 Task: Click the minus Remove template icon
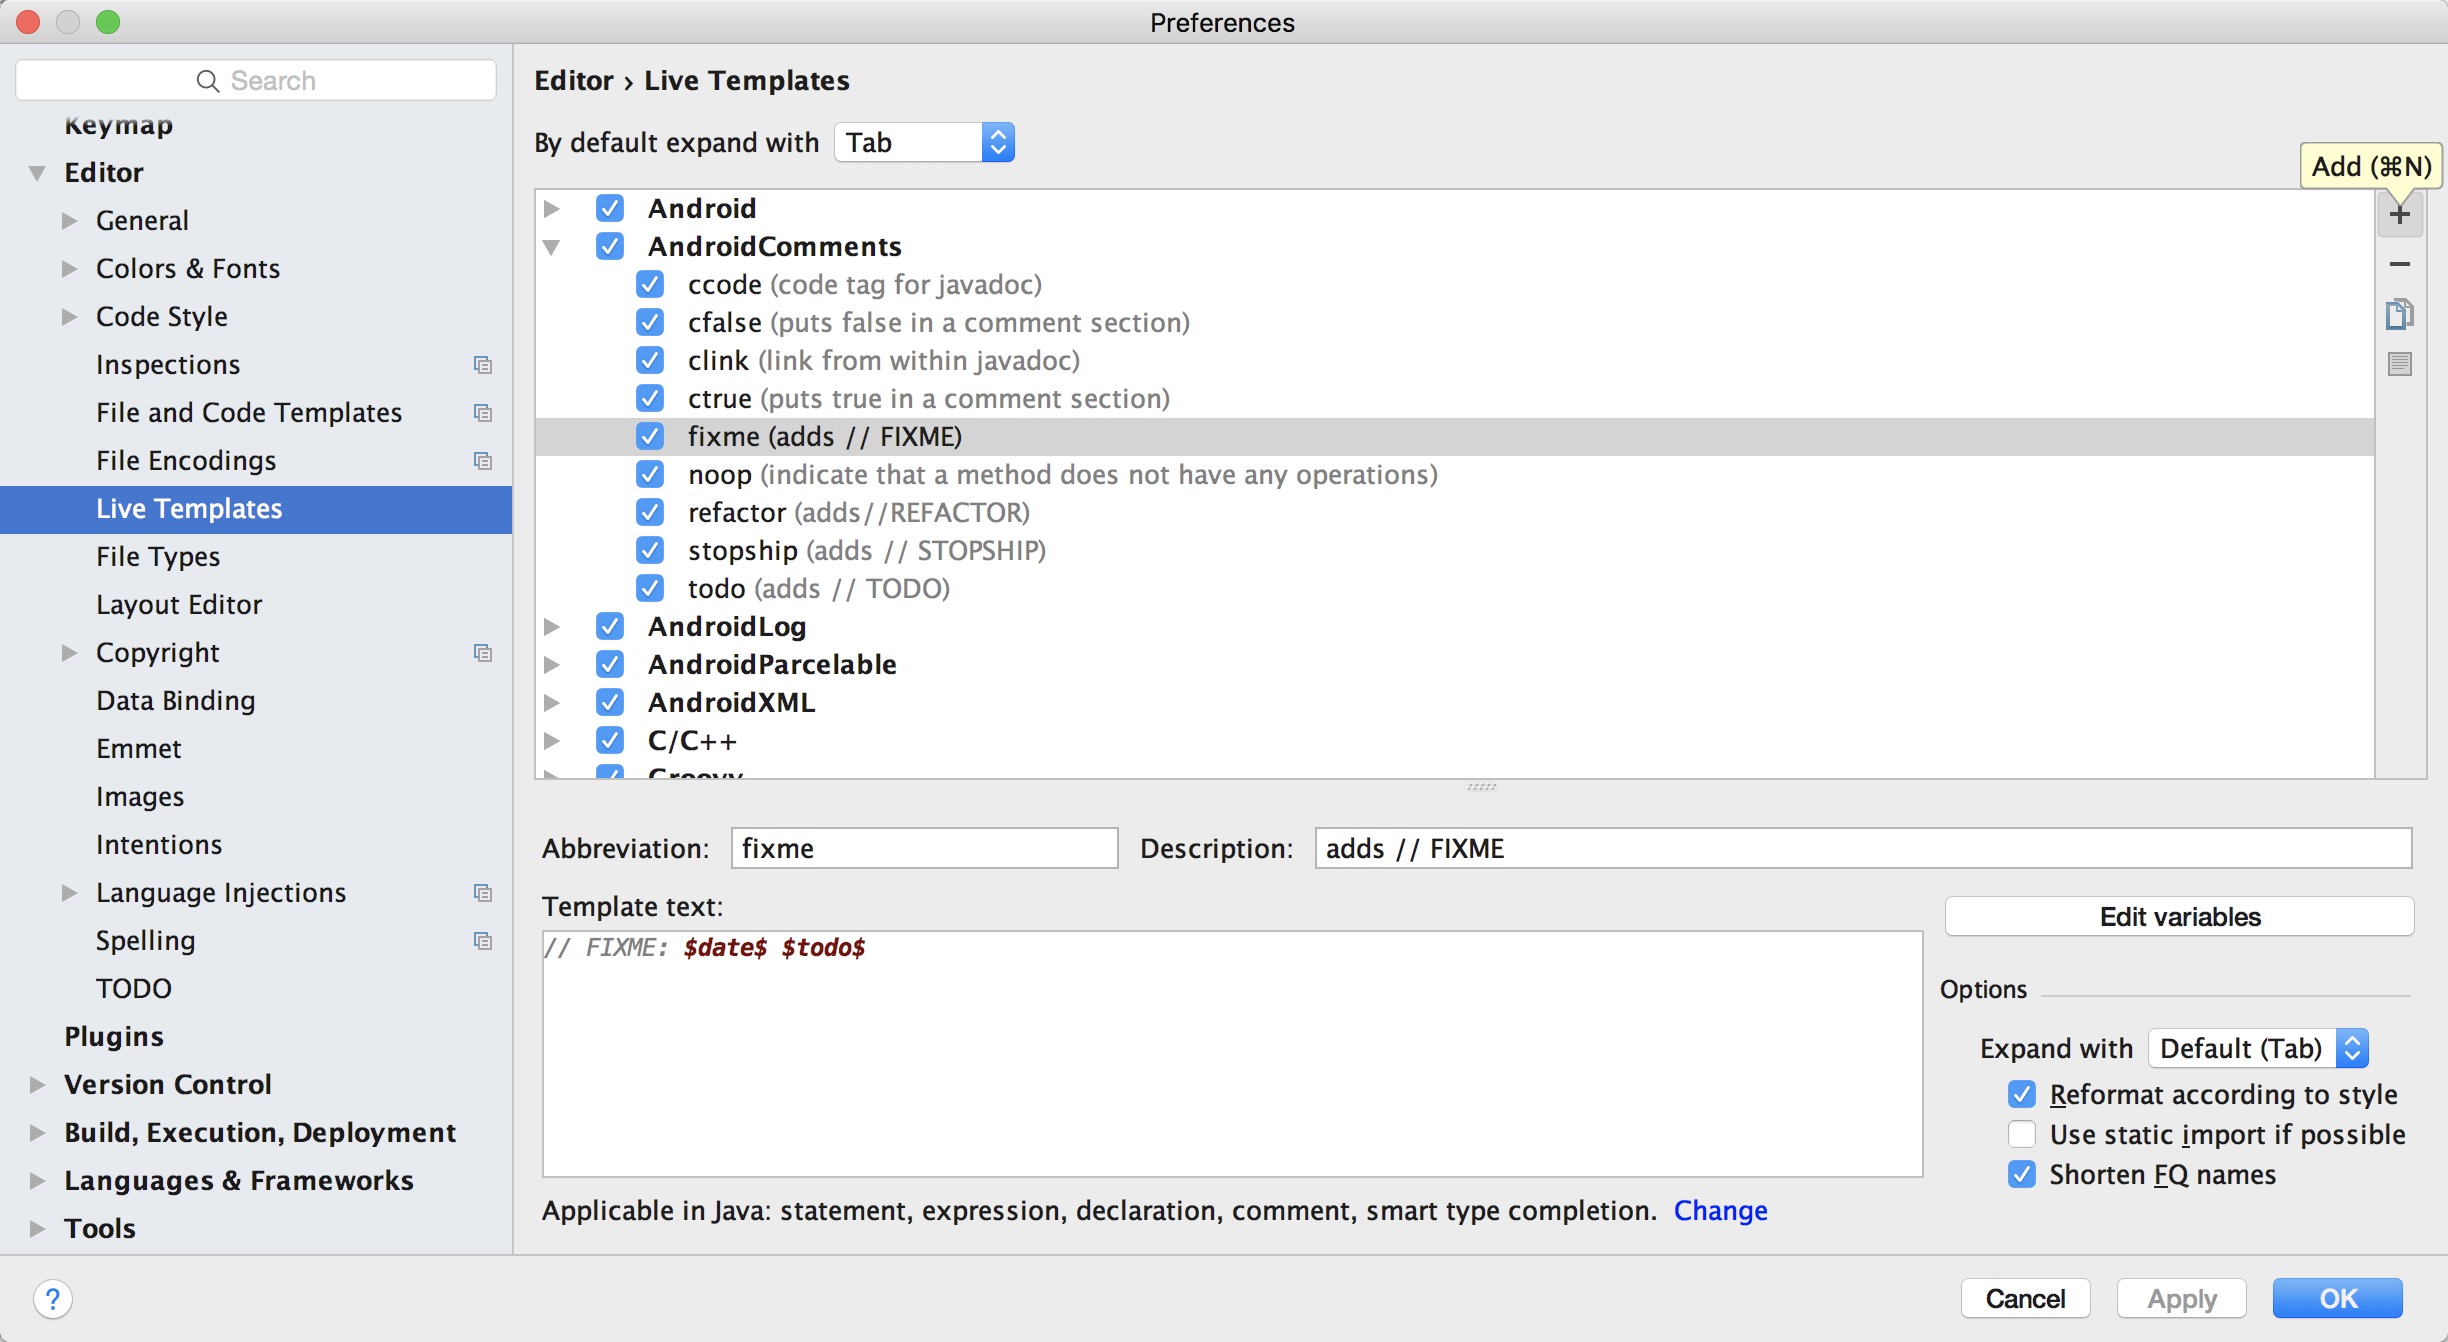[2399, 264]
